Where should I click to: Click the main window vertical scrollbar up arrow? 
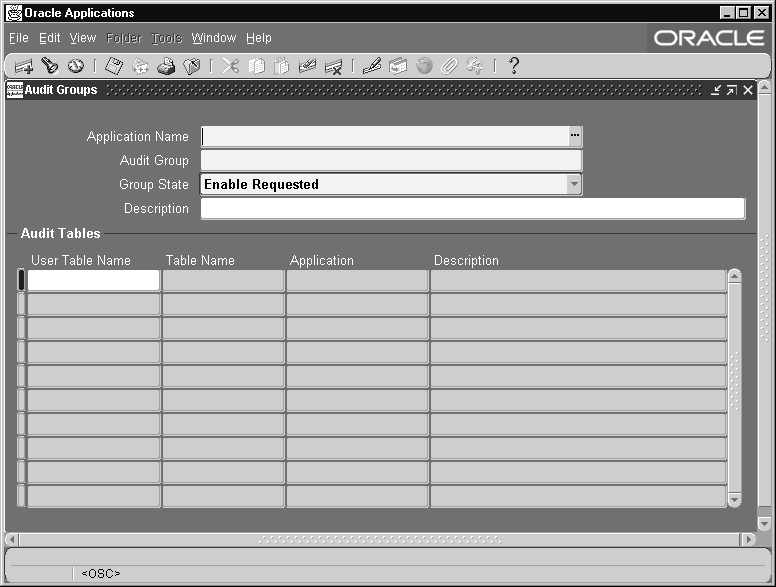click(765, 88)
